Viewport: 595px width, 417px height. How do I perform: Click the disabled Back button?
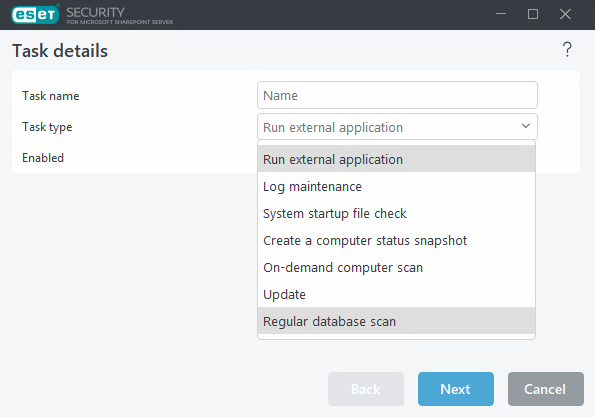[x=365, y=389]
